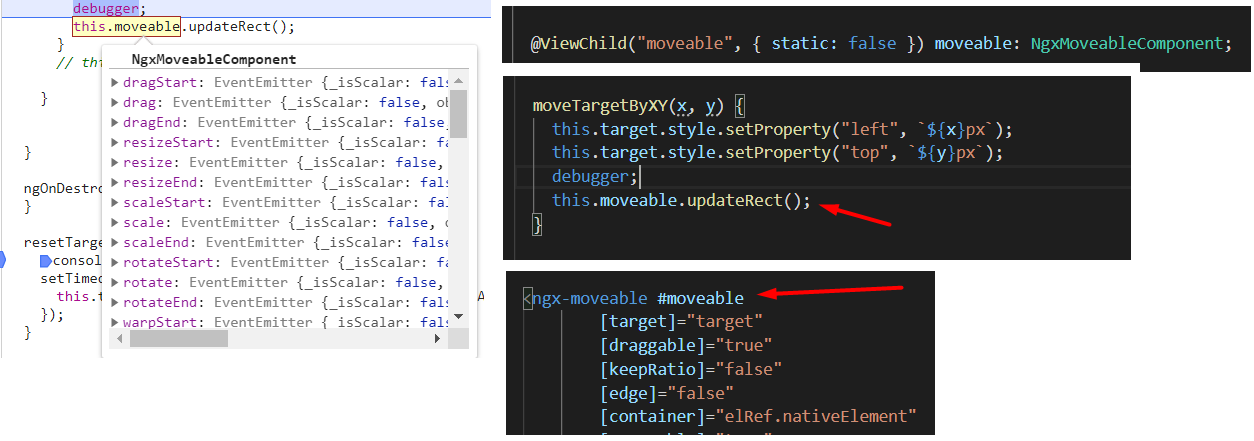Expand the rotateEnd EventEmitter property
The width and height of the screenshot is (1254, 441).
click(115, 302)
